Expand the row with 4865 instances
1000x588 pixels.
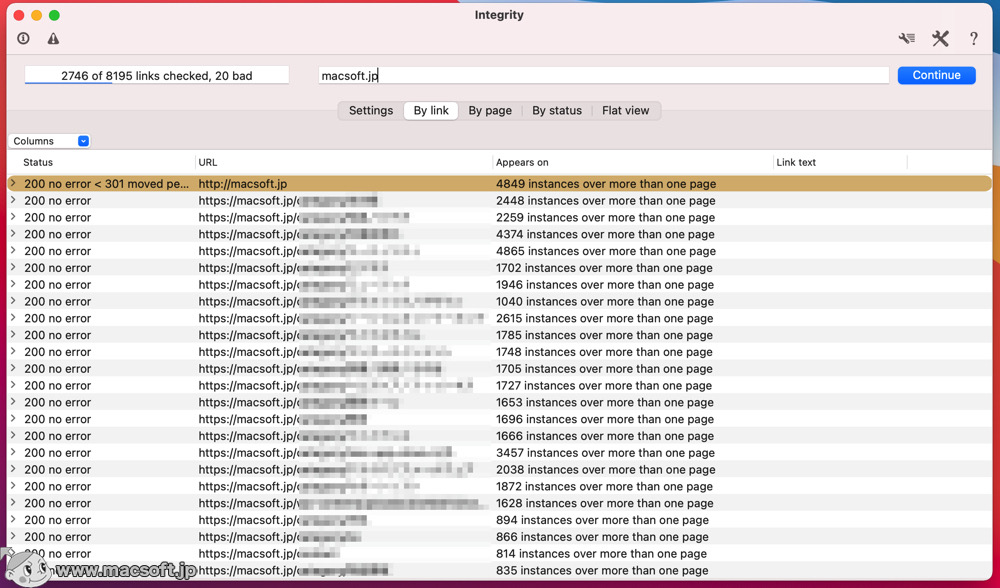[13, 250]
